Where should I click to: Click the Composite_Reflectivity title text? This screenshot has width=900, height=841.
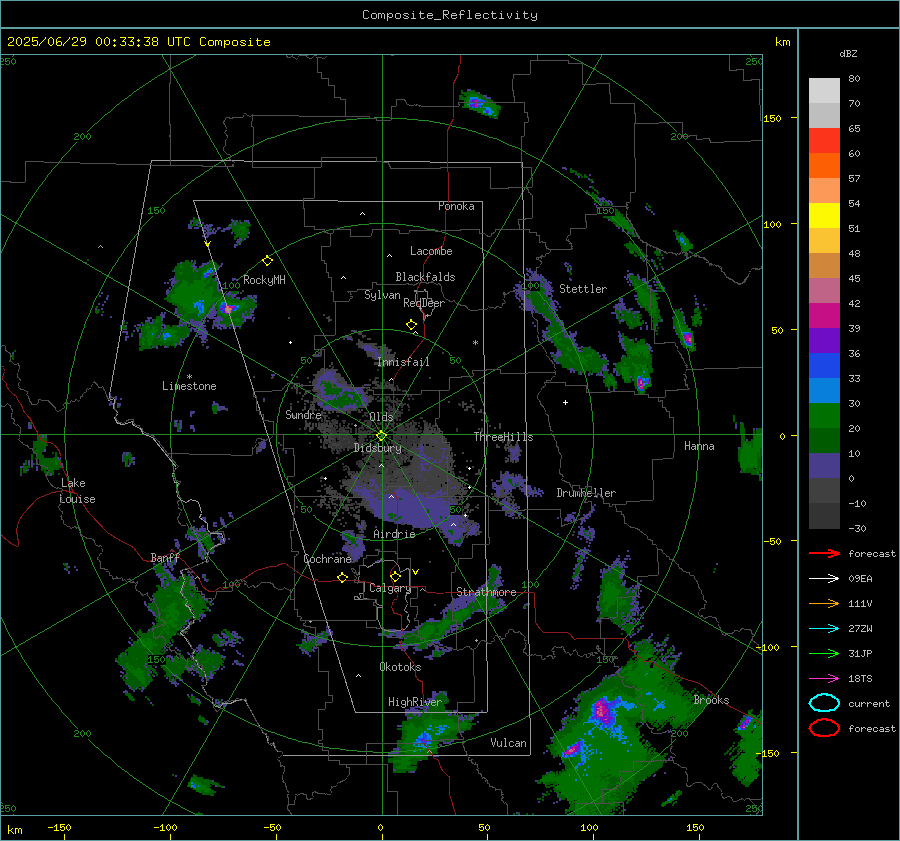tap(450, 15)
